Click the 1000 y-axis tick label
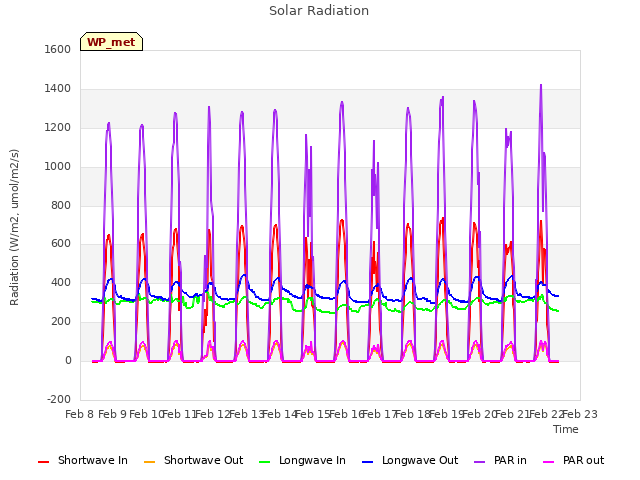Screen dimensions: 640x480 58,166
